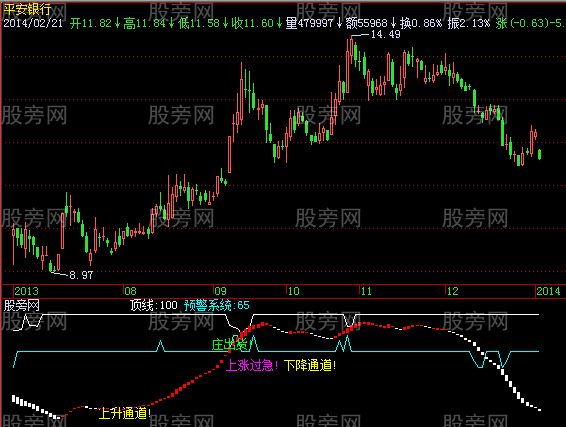Click the 2014/02/21 date readout
This screenshot has height=427, width=566.
[x=33, y=23]
